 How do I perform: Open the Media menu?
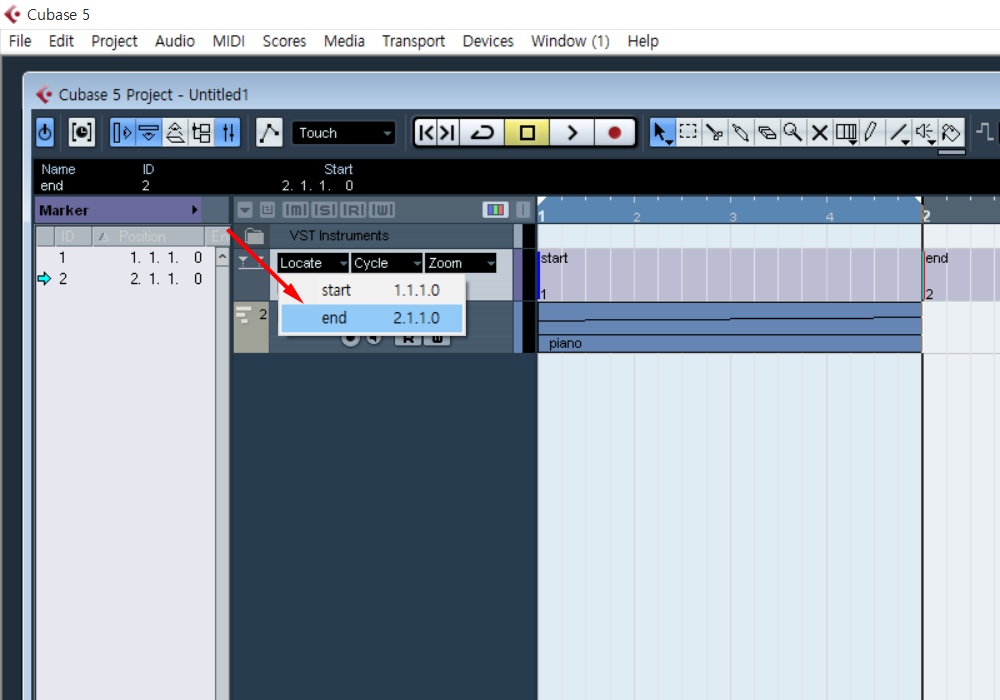(344, 41)
